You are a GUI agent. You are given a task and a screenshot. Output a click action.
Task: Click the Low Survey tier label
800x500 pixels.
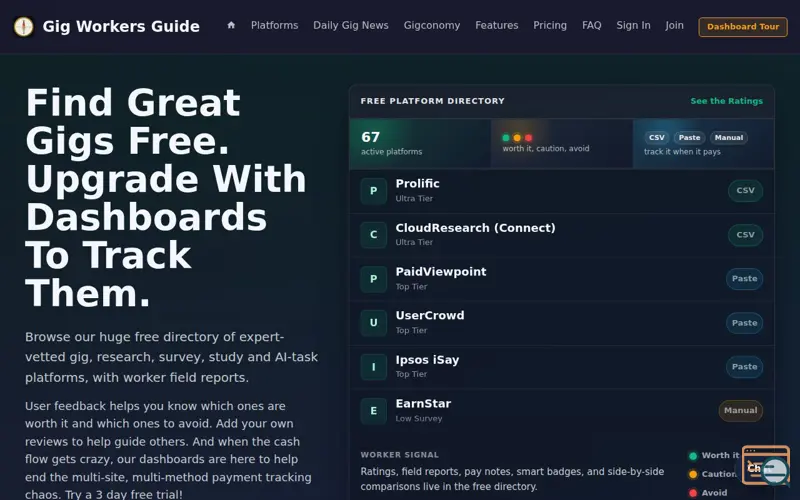419,418
